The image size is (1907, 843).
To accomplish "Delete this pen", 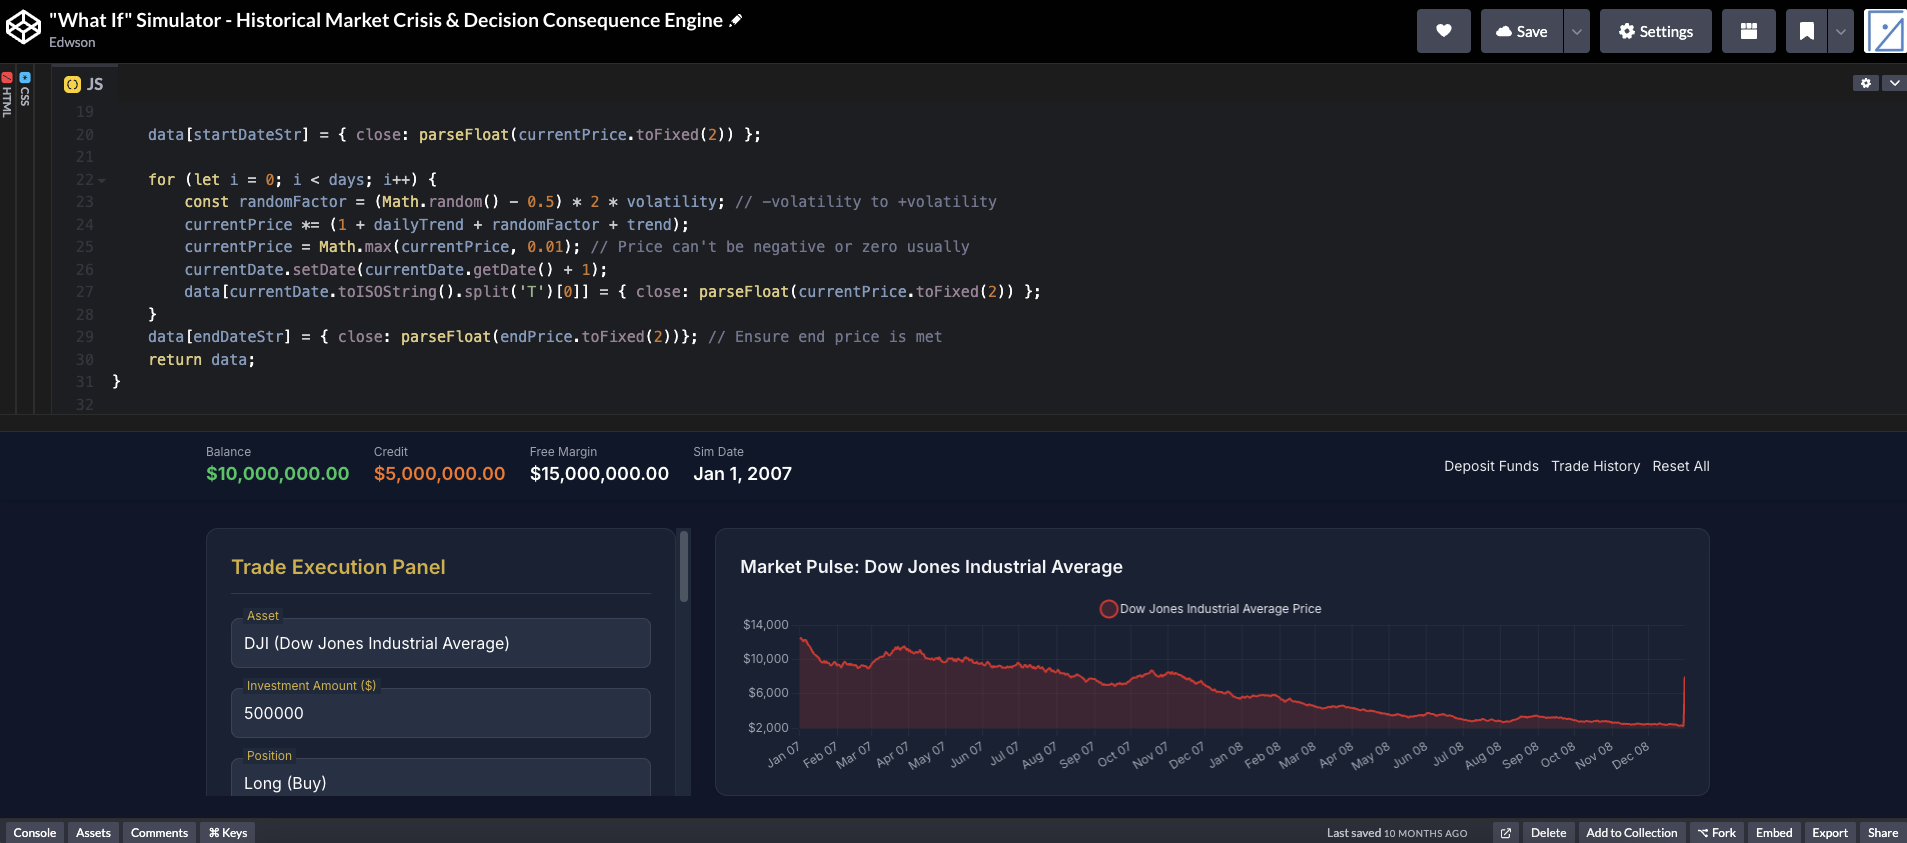I will click(x=1548, y=832).
